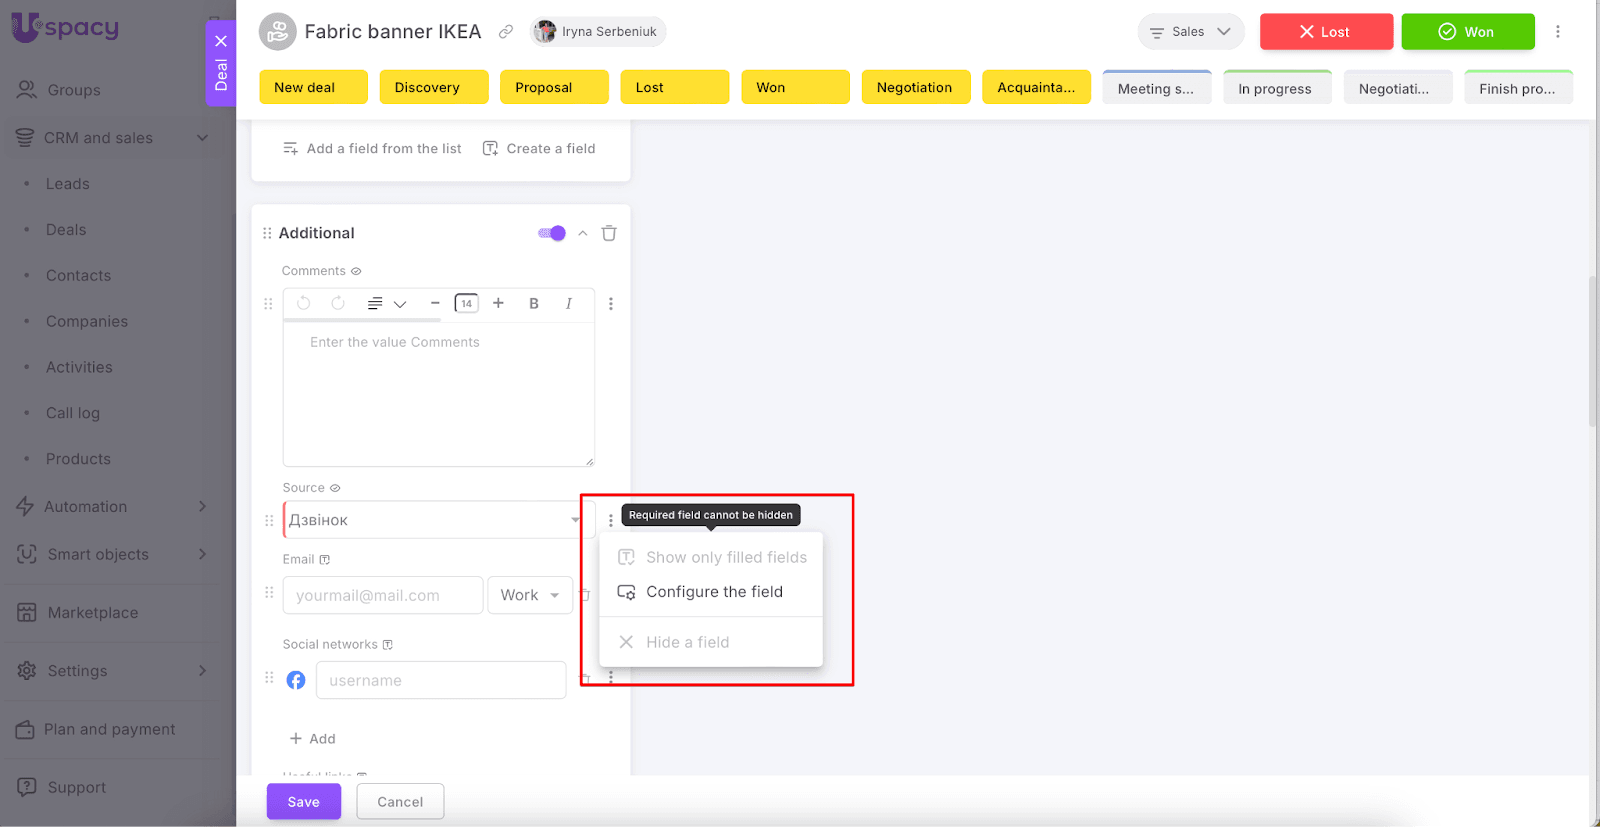Click Create a field link
1600x827 pixels.
tap(540, 149)
